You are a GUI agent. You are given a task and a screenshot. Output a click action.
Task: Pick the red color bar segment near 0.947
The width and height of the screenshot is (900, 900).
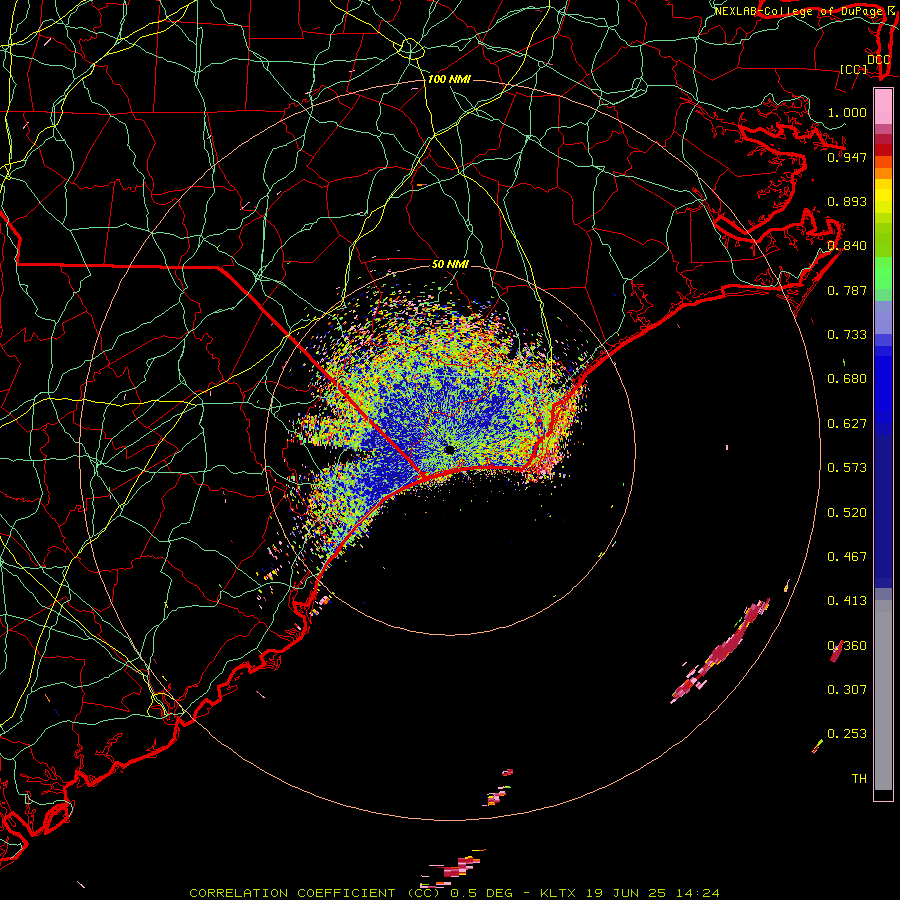pyautogui.click(x=883, y=150)
